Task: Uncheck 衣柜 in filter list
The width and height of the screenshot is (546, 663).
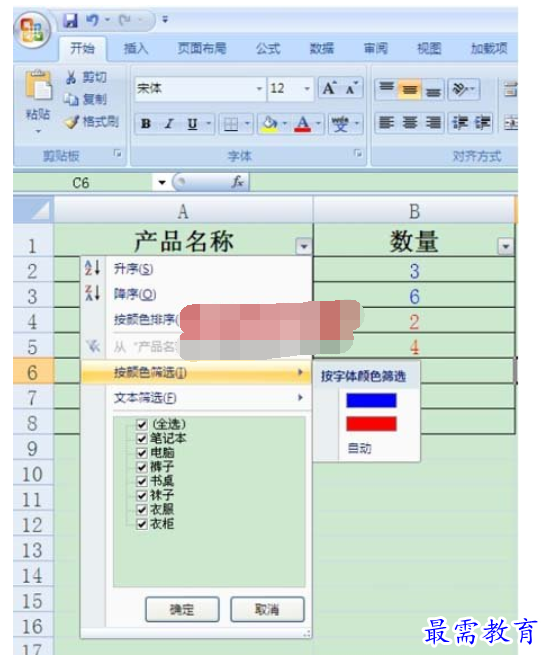Action: (142, 524)
